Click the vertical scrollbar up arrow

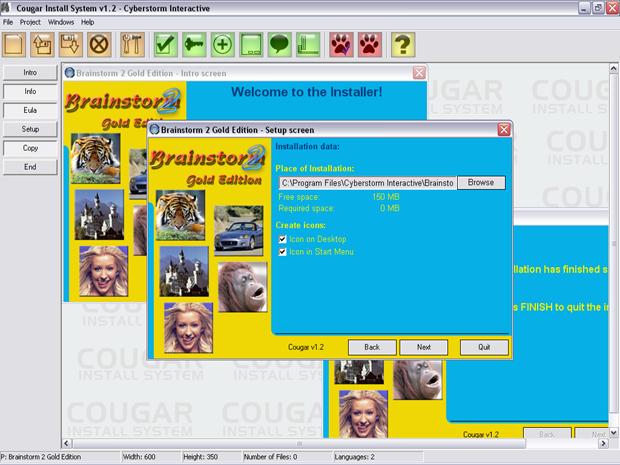coord(614,68)
